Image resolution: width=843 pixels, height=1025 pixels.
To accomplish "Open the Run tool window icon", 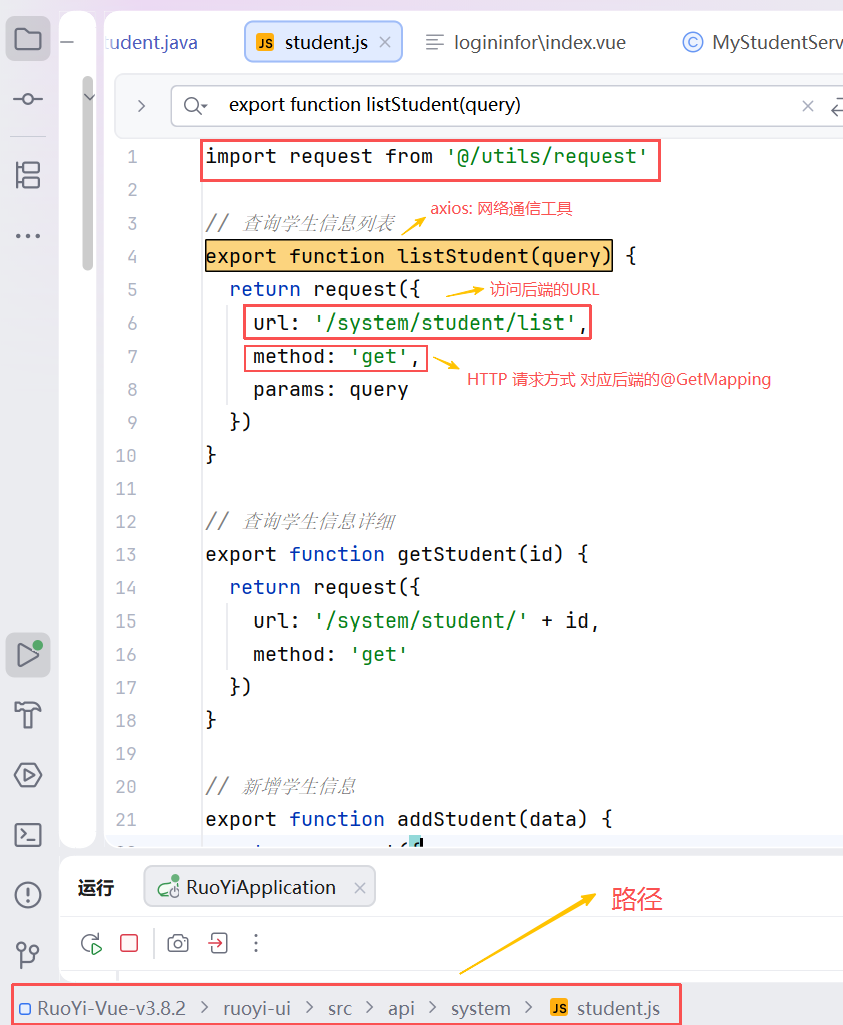I will coord(28,655).
